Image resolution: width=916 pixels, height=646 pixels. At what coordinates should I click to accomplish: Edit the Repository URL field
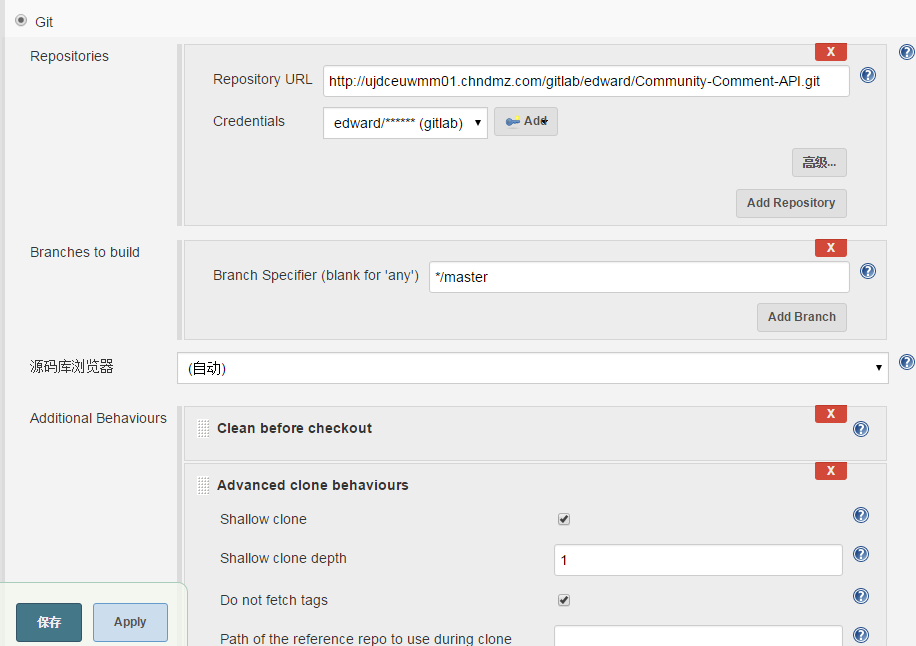pyautogui.click(x=586, y=81)
